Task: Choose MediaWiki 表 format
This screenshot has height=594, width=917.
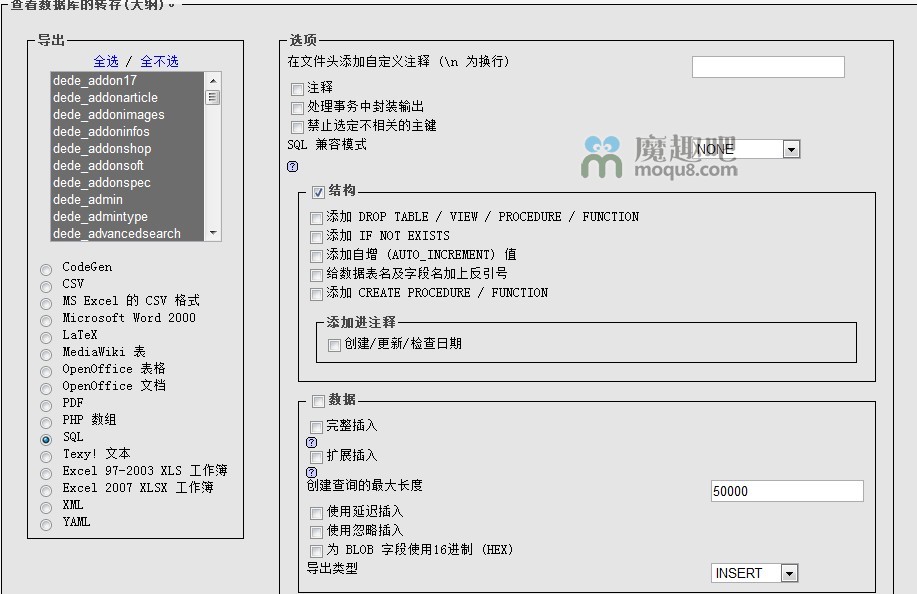Action: coord(46,354)
